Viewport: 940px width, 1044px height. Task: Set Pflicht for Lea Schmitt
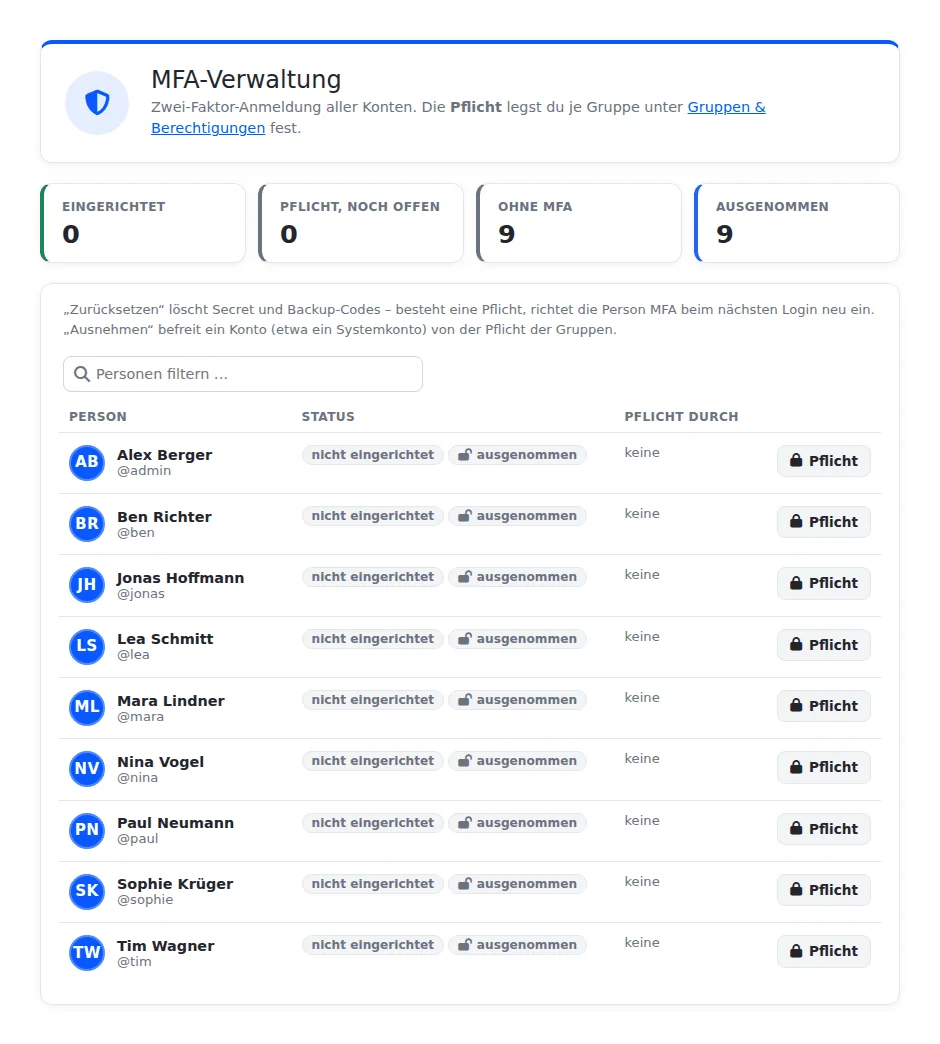click(x=823, y=645)
